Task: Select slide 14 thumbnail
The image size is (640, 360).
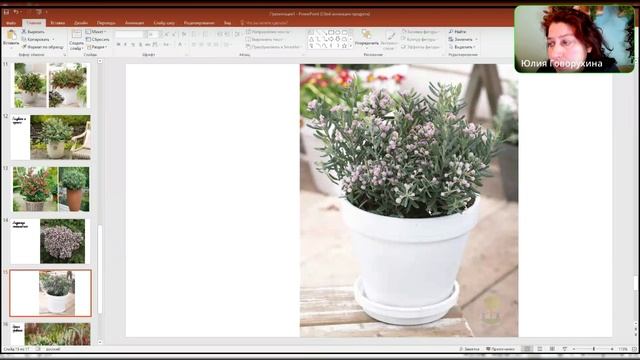Action: pos(50,241)
